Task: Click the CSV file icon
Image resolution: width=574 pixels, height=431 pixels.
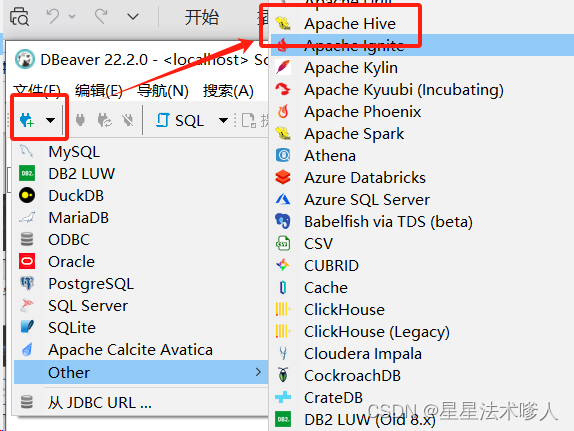Action: [283, 244]
